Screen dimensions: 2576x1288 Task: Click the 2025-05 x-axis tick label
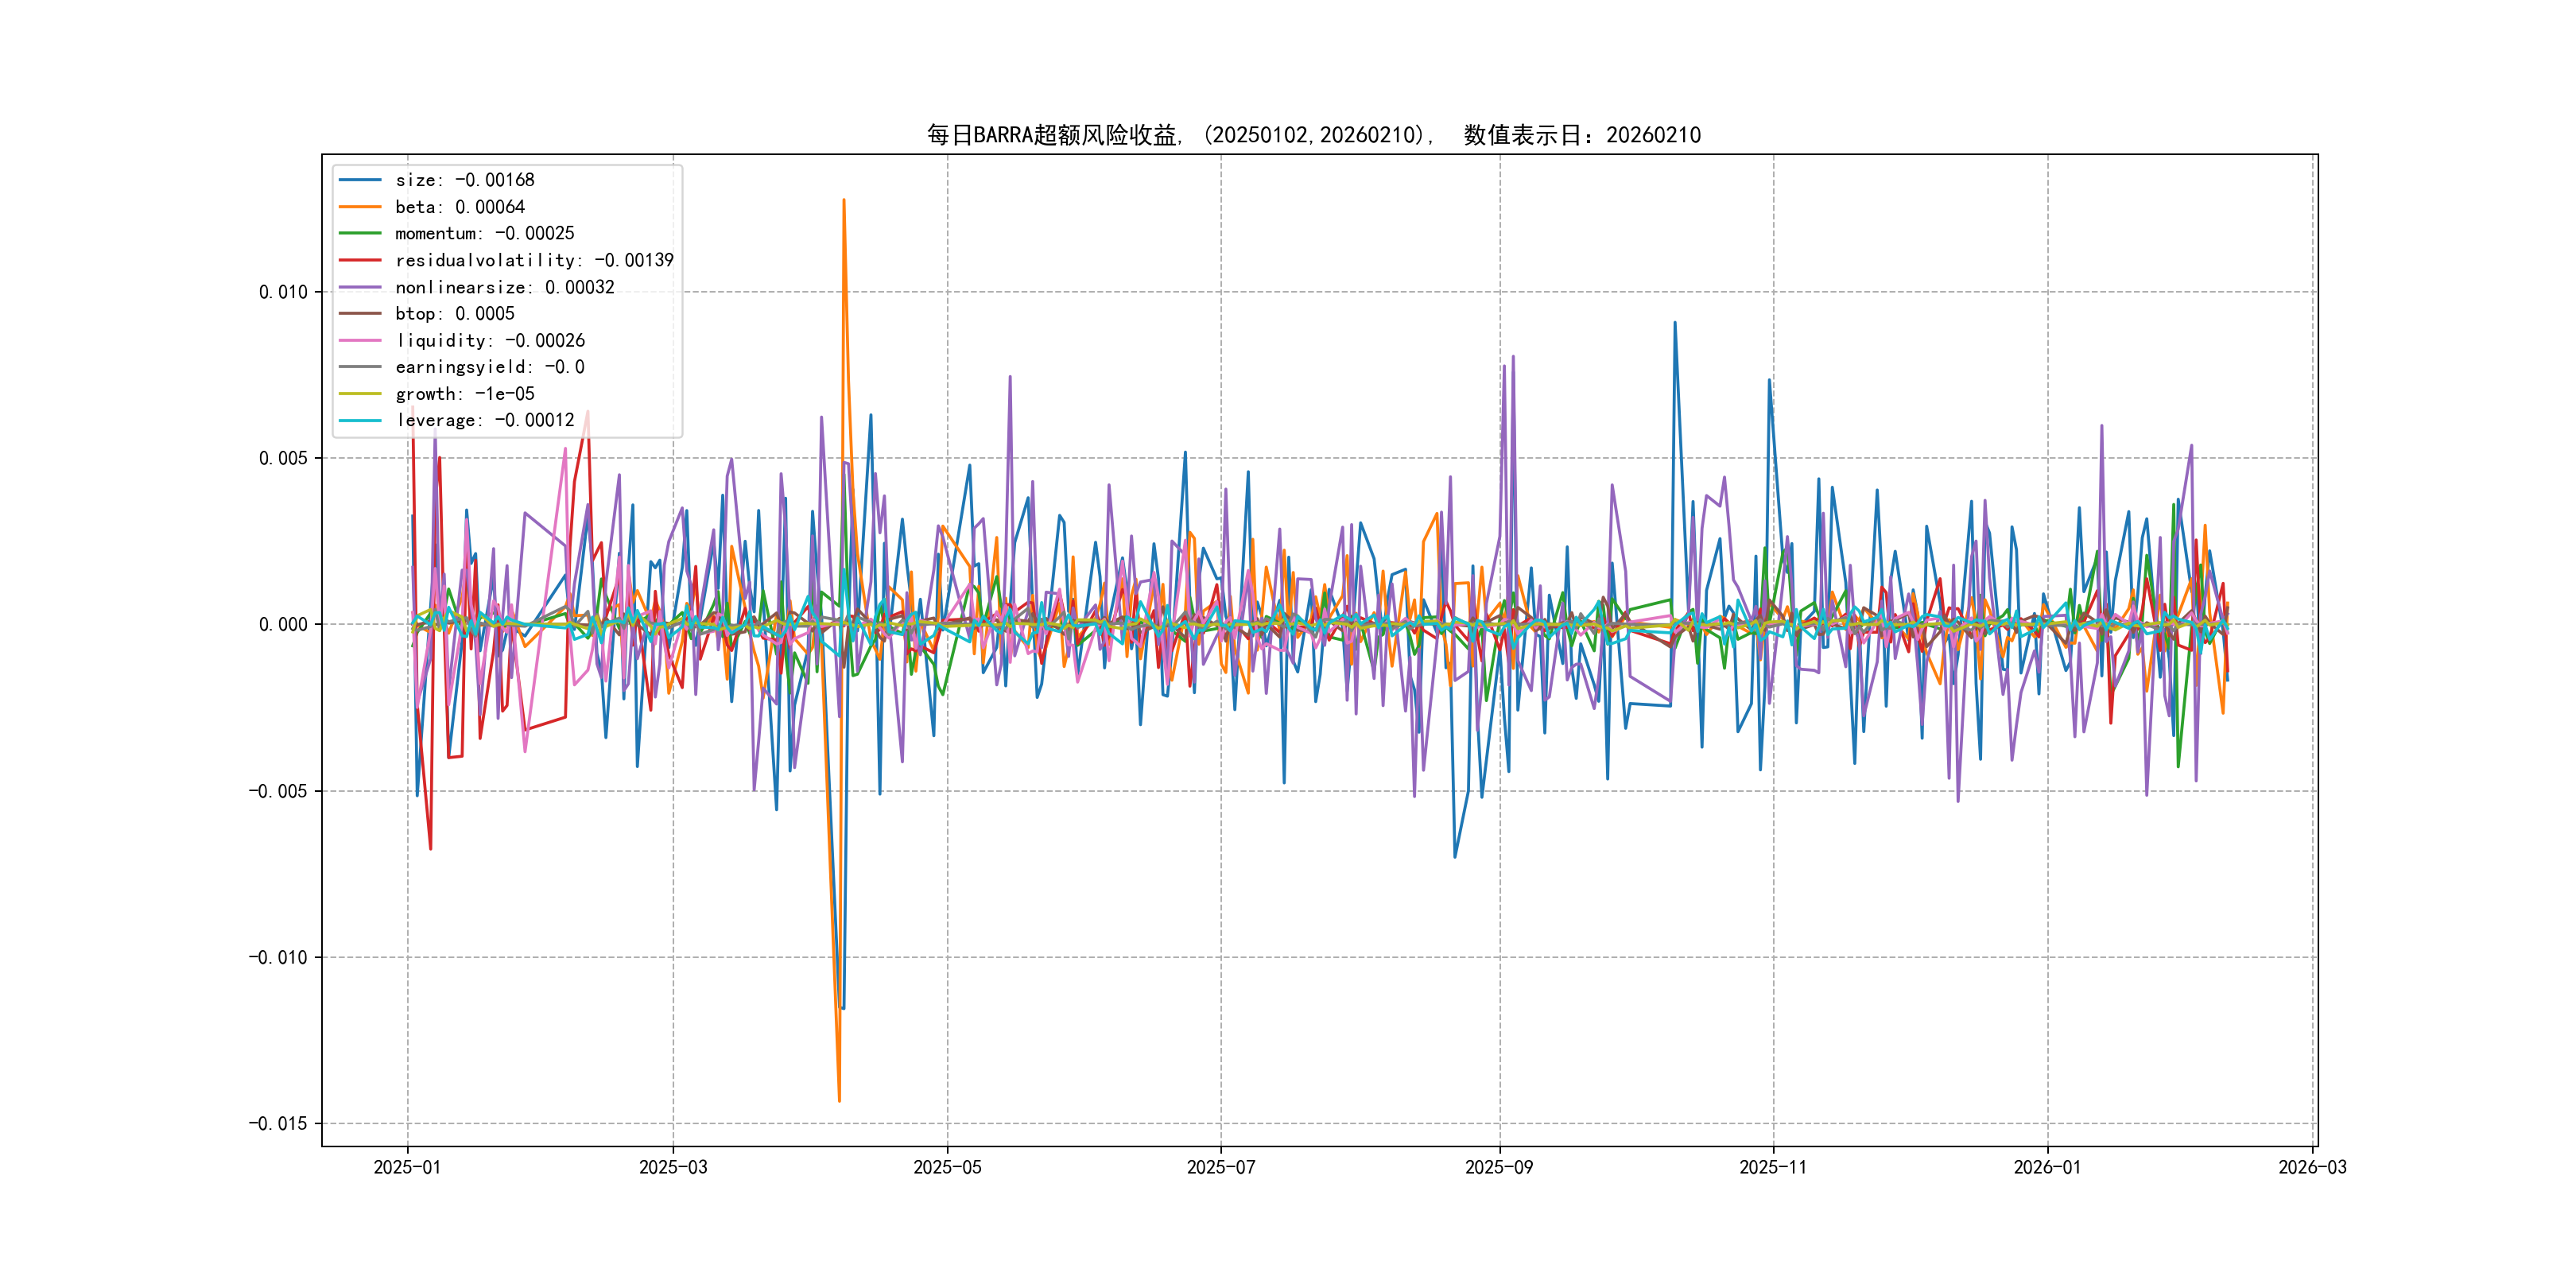[x=947, y=1167]
